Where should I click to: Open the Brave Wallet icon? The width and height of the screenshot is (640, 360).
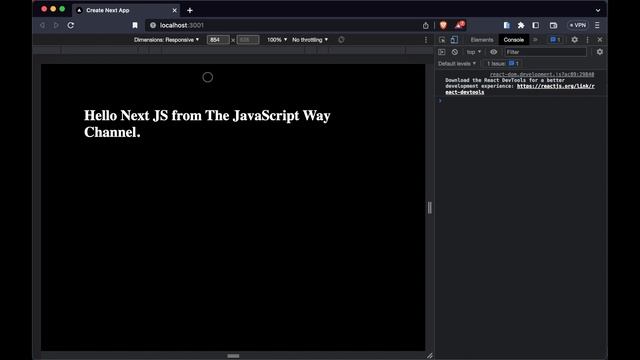553,25
